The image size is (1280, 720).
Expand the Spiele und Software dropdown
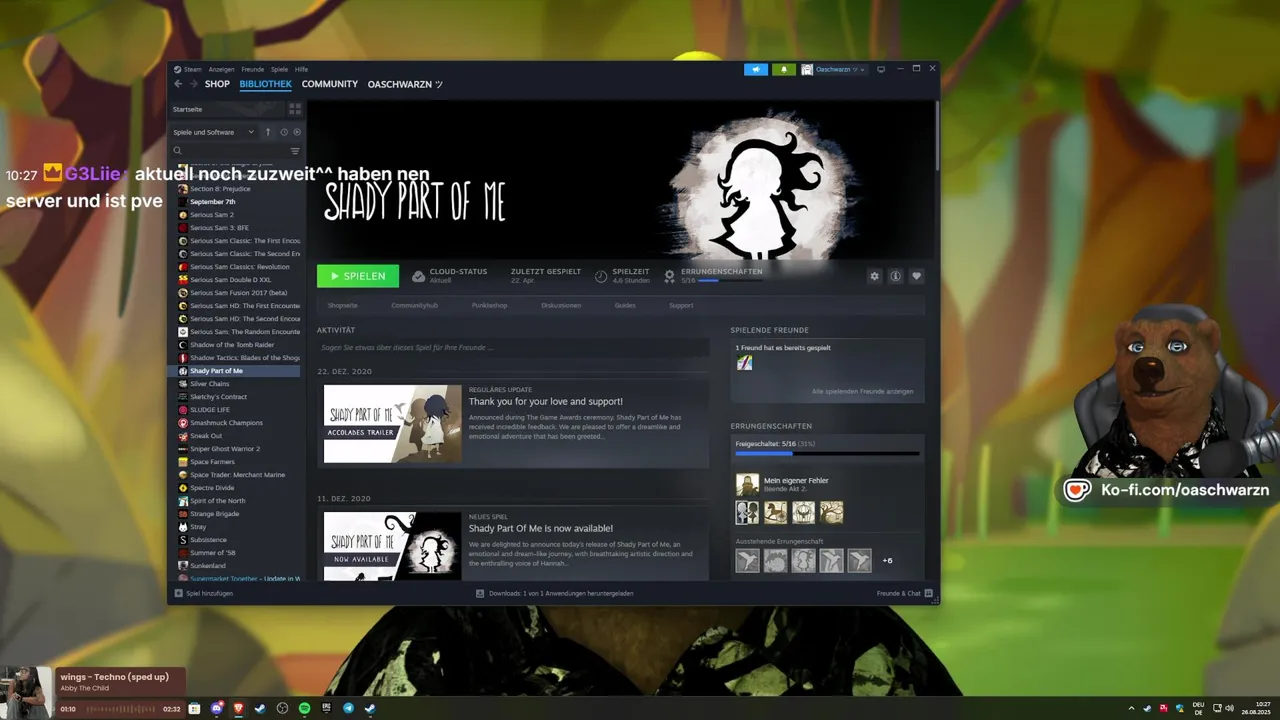(214, 132)
